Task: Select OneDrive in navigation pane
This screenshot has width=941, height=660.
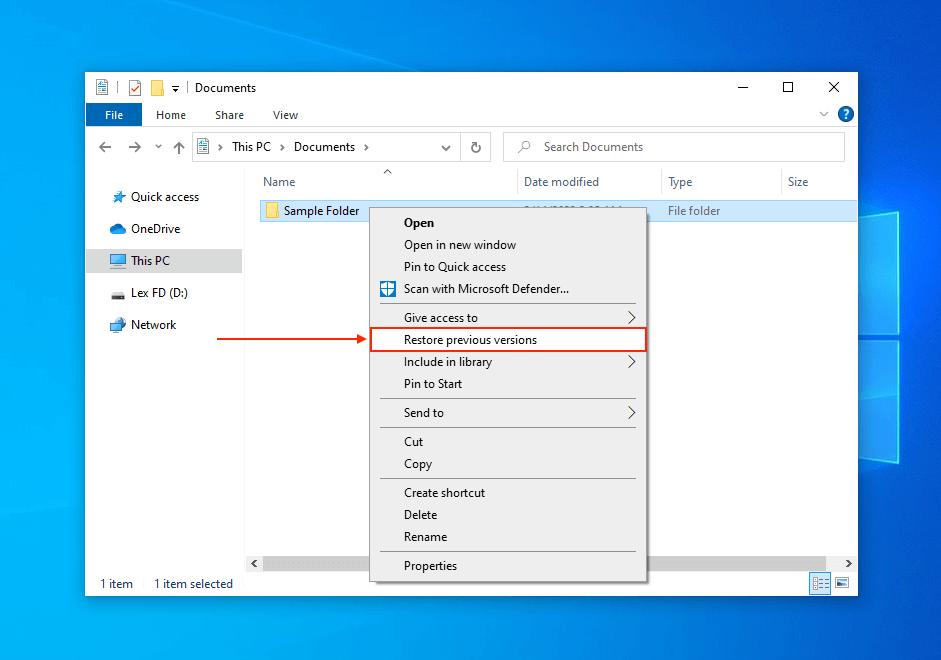Action: 155,229
